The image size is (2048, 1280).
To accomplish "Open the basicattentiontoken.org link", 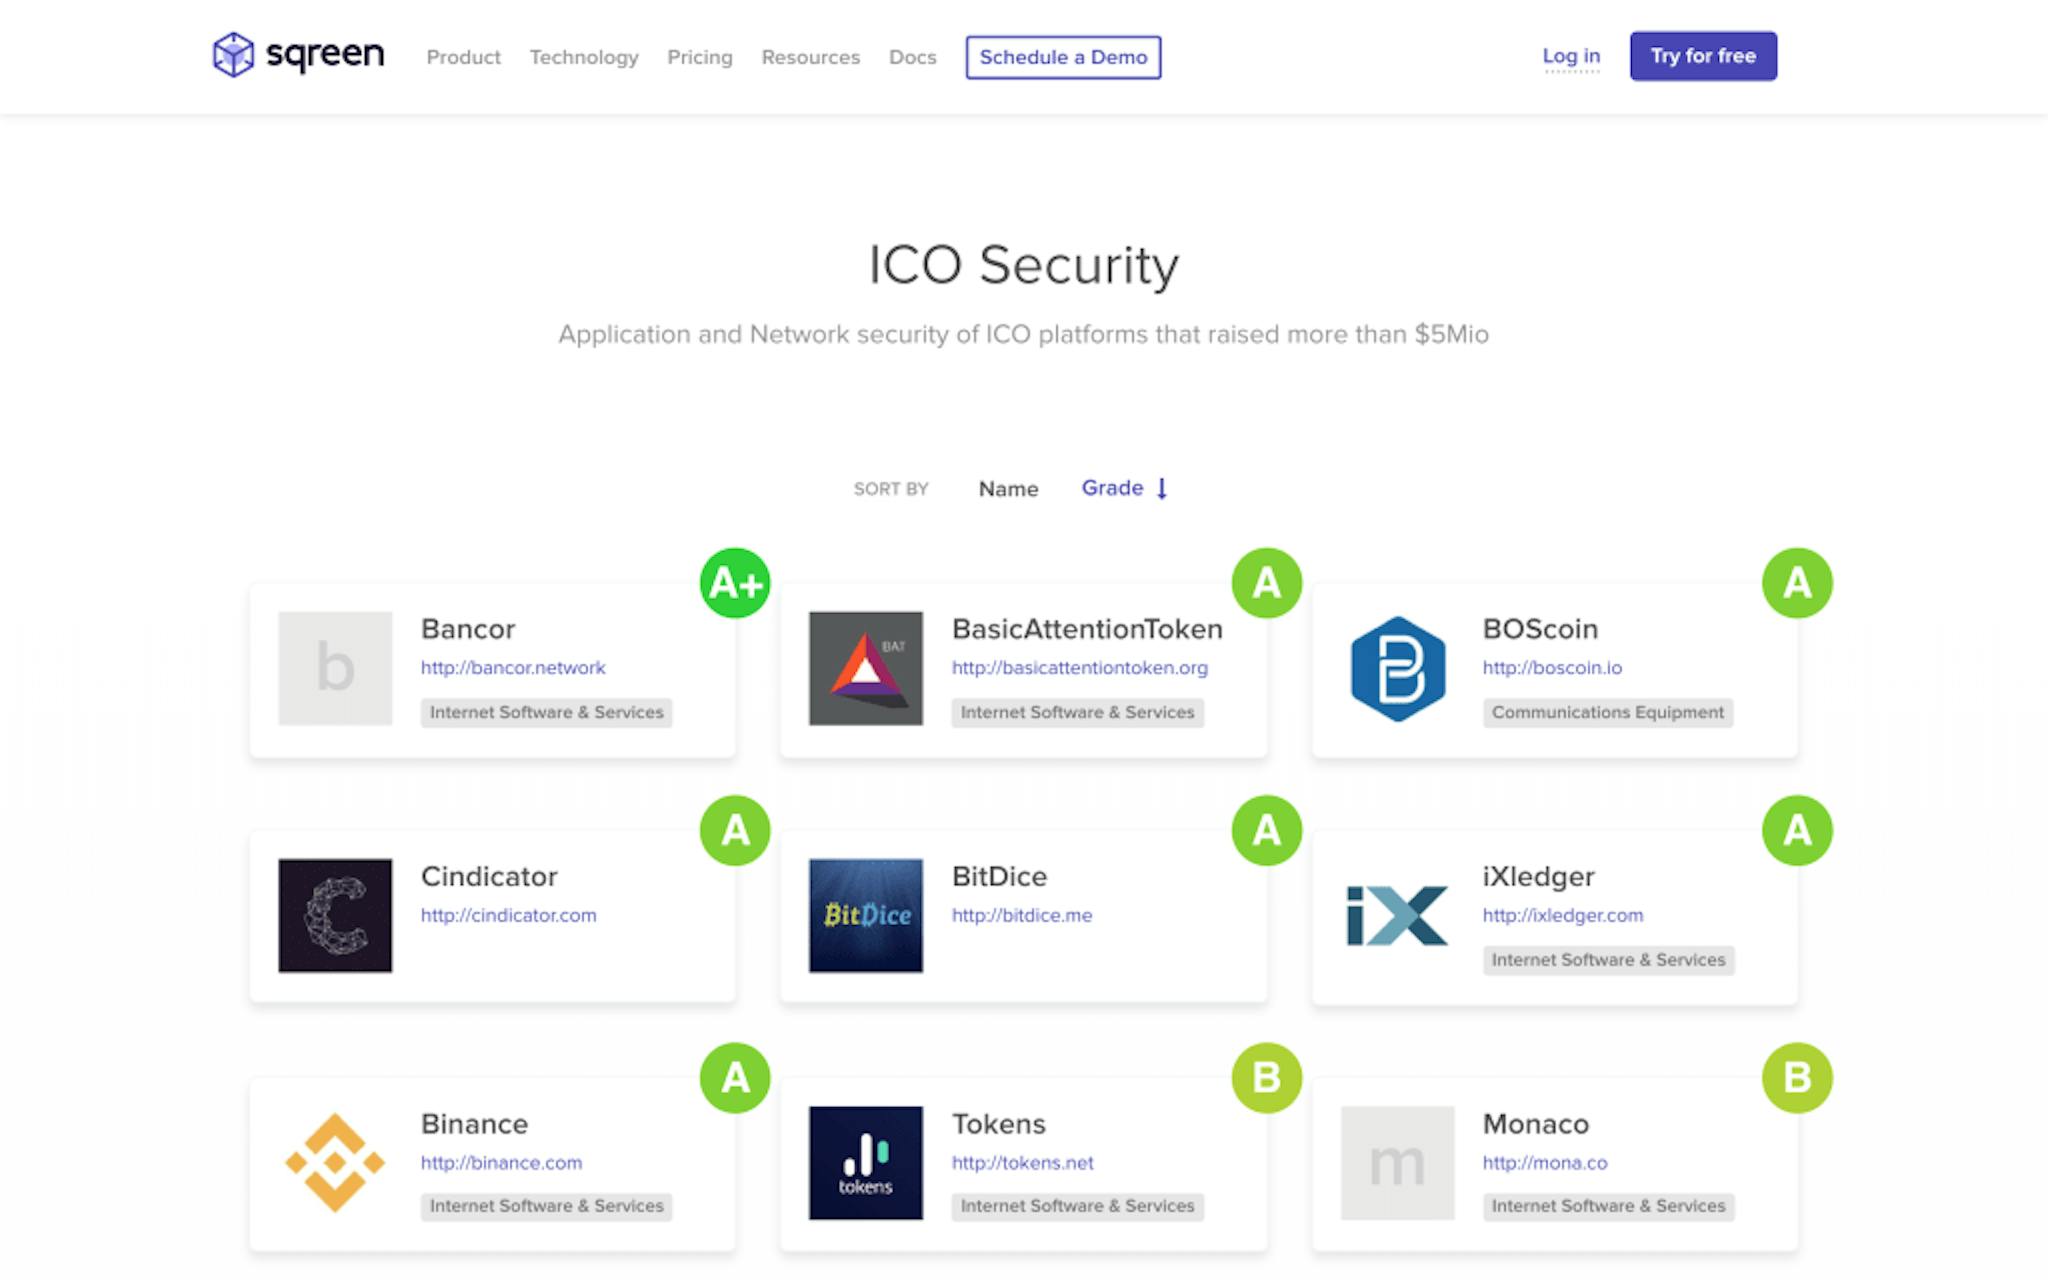I will [x=1080, y=667].
